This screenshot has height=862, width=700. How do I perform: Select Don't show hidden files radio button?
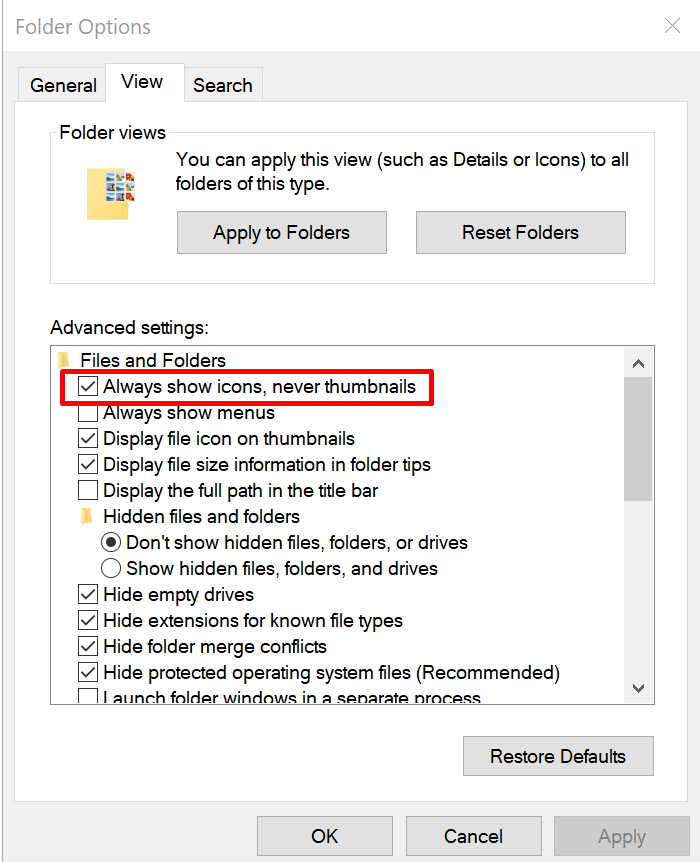[112, 542]
